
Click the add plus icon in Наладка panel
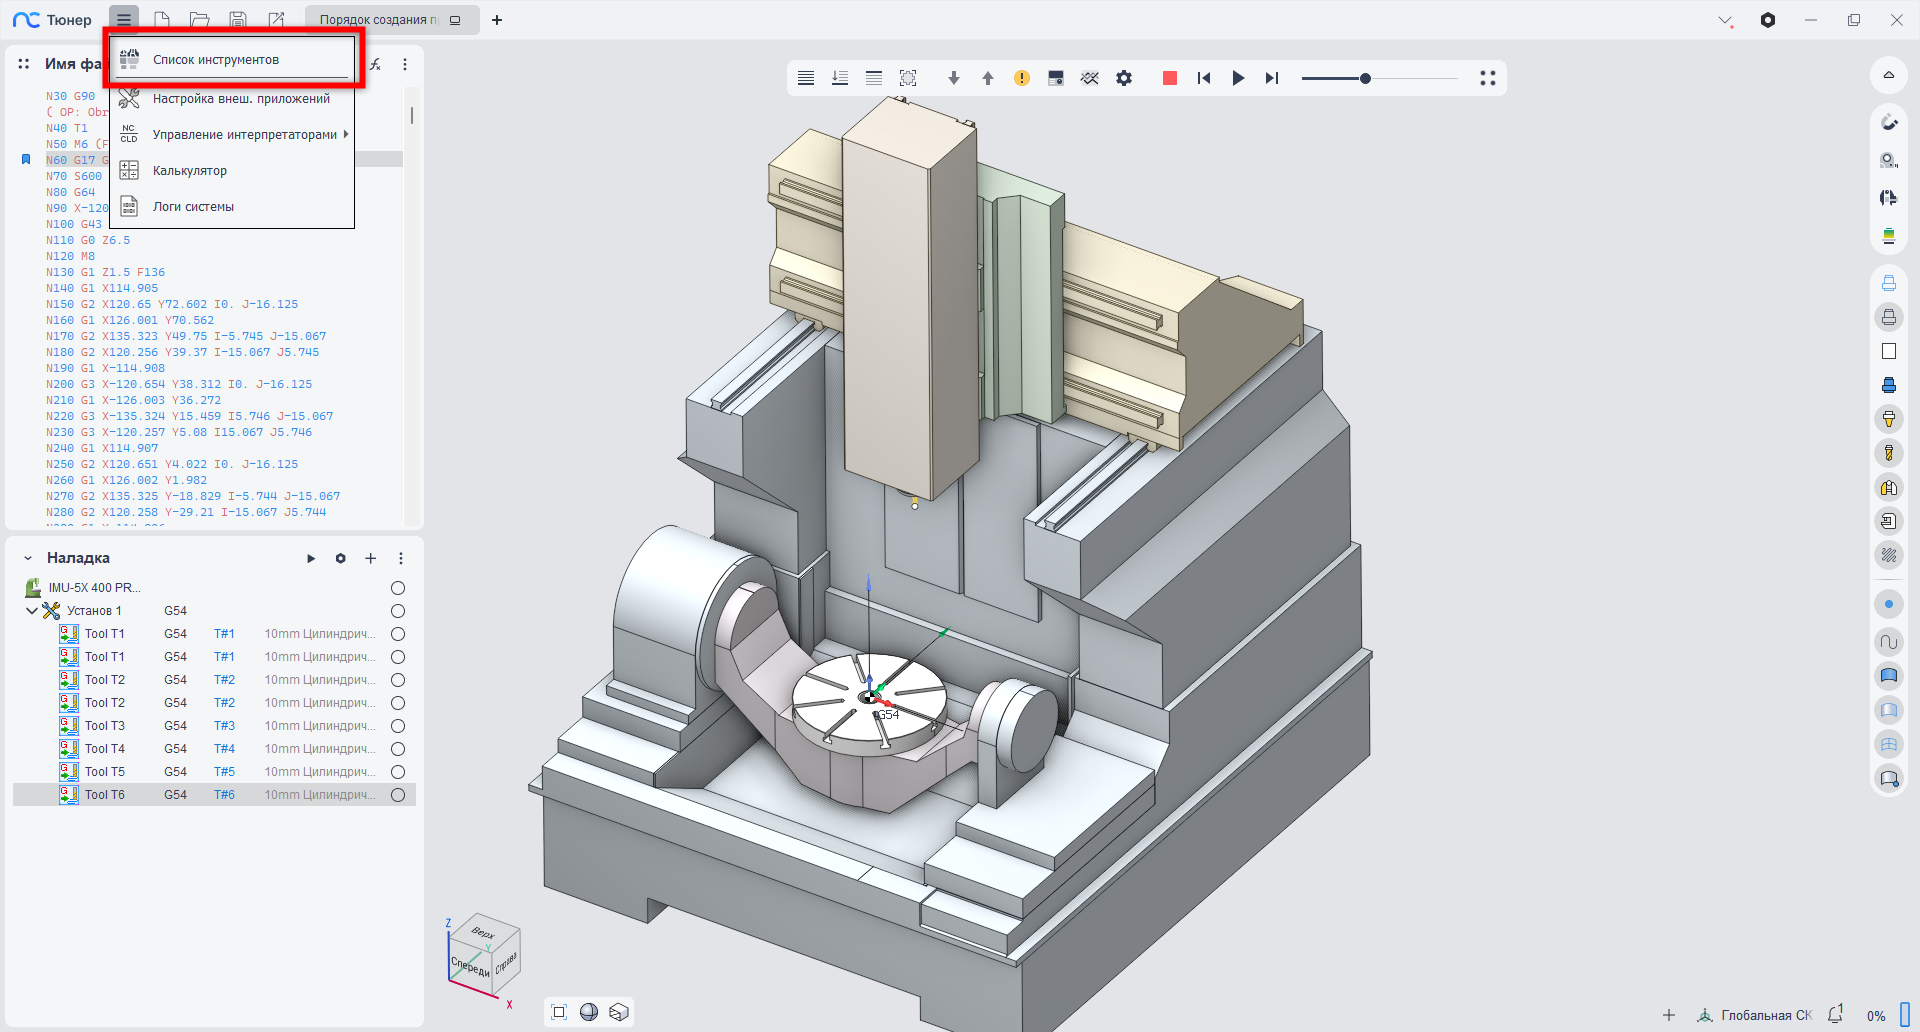[370, 558]
